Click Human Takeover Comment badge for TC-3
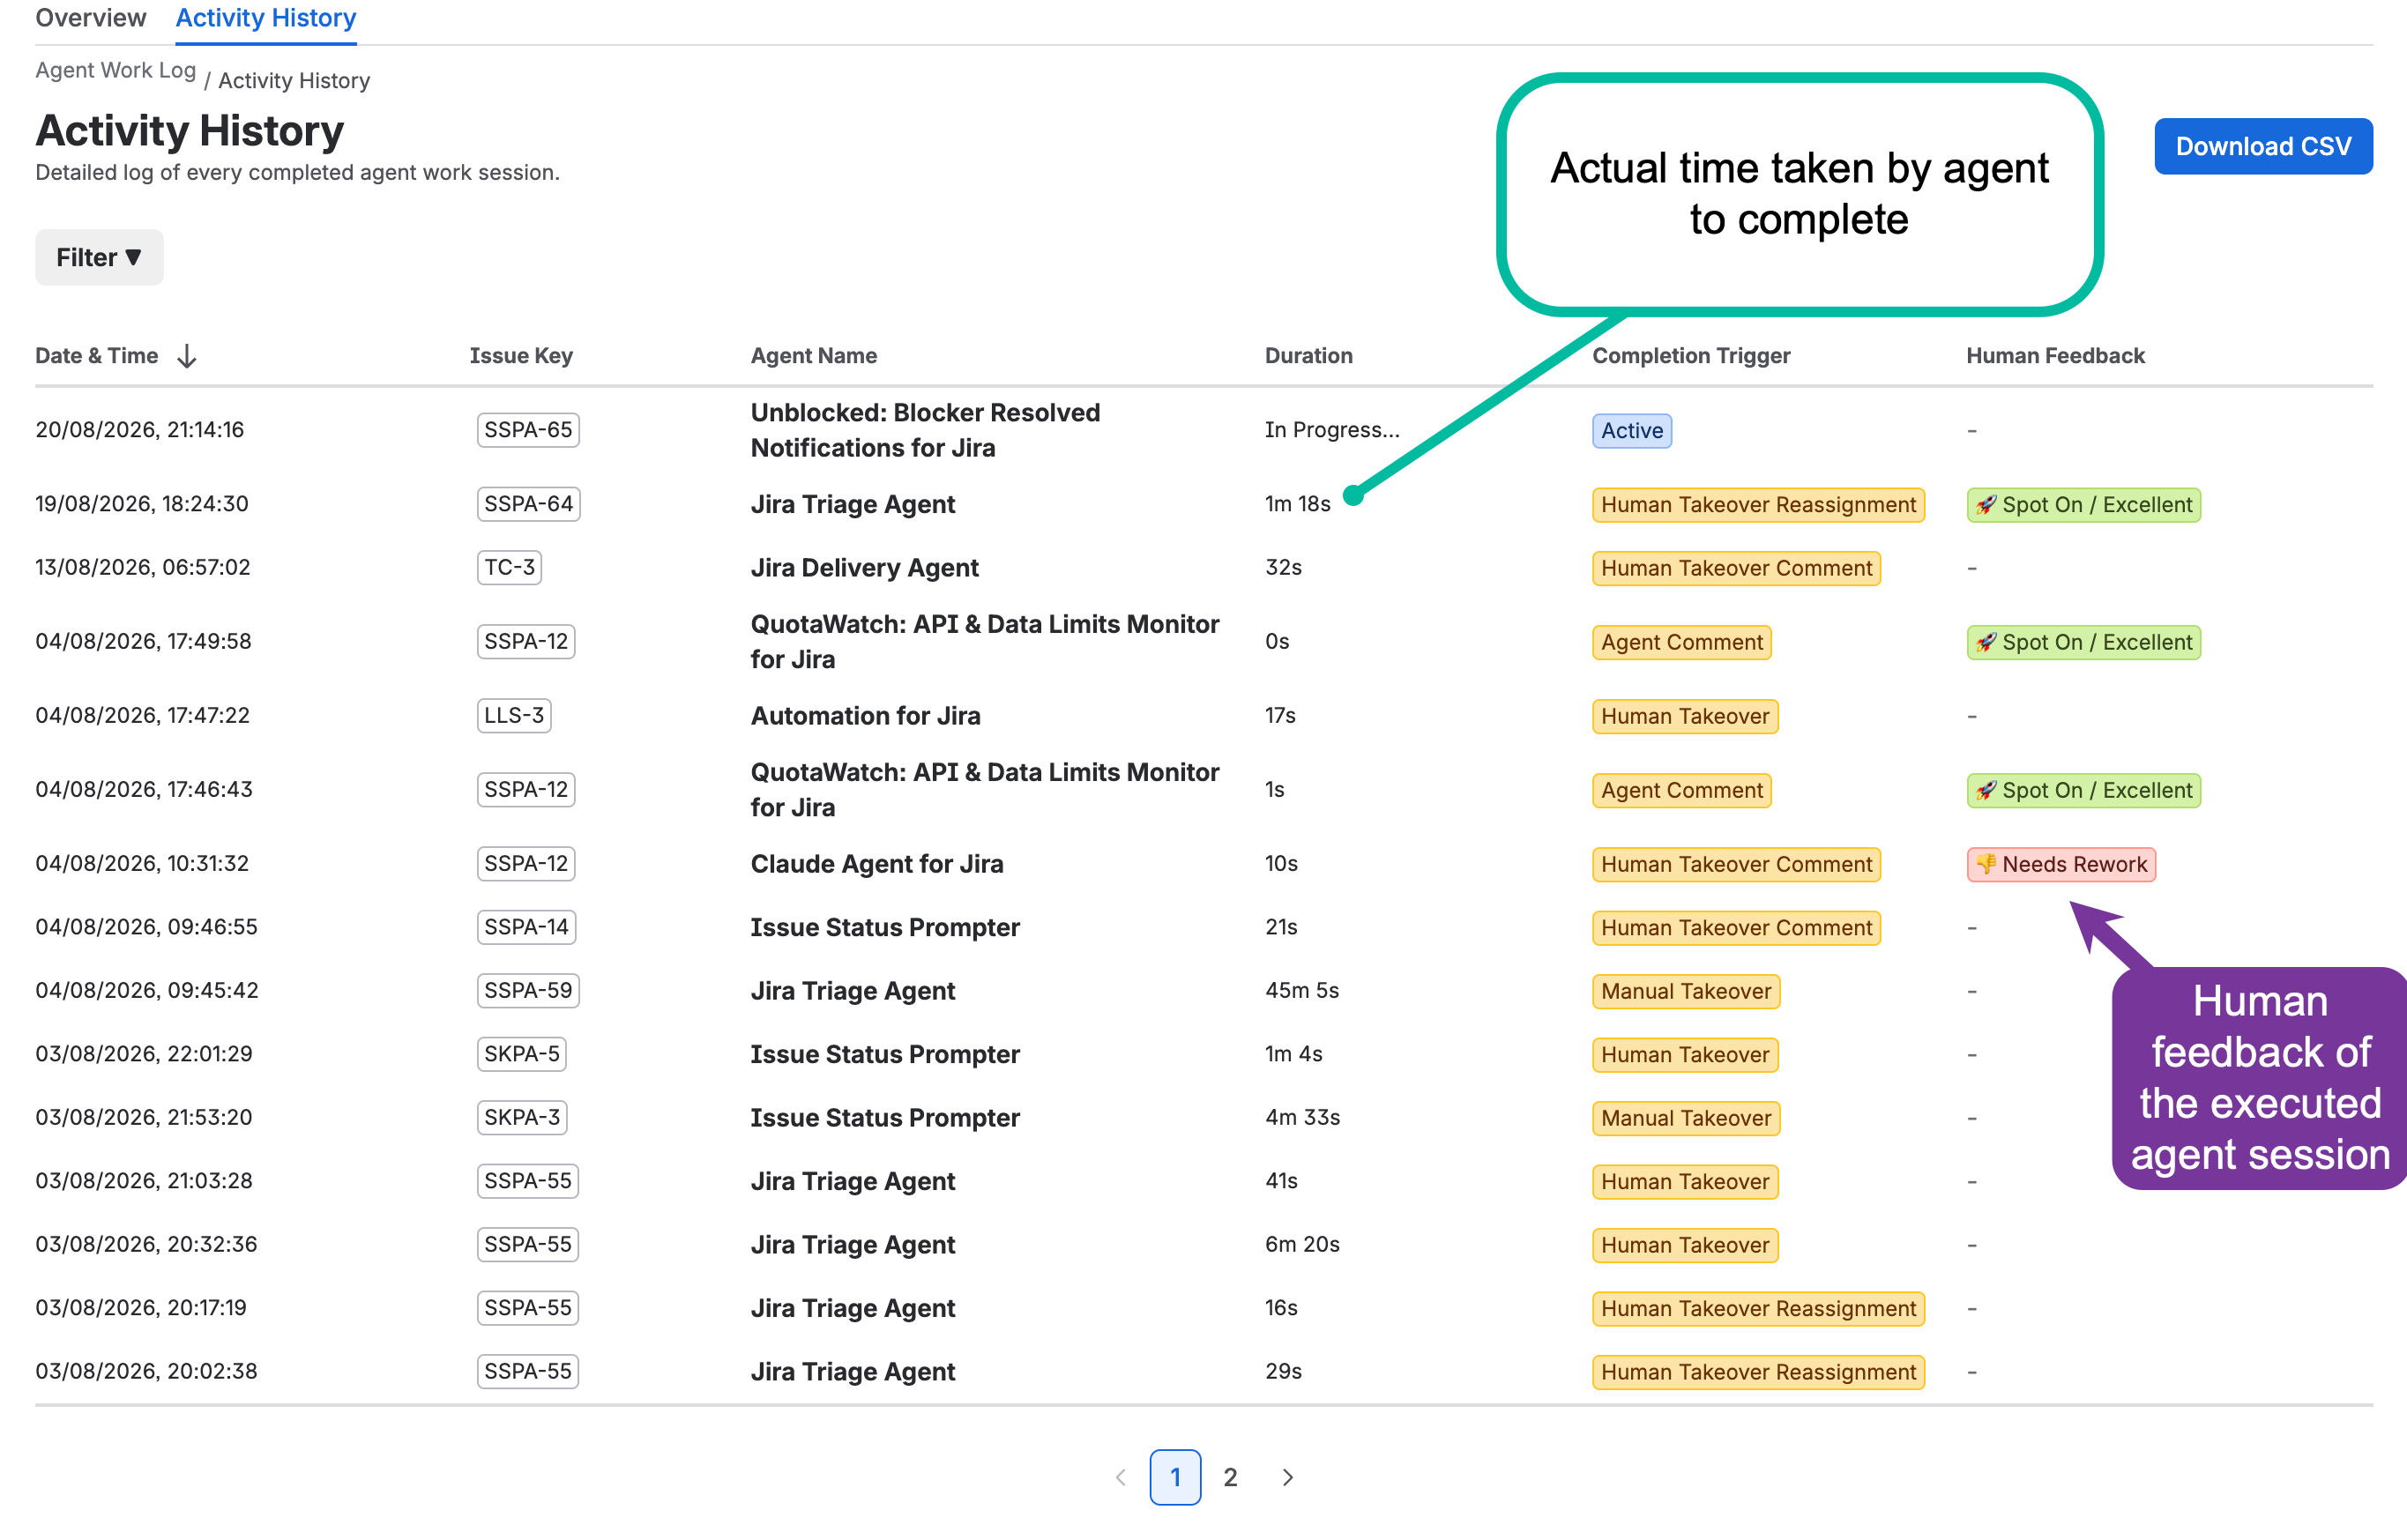This screenshot has height=1540, width=2407. pyautogui.click(x=1736, y=569)
